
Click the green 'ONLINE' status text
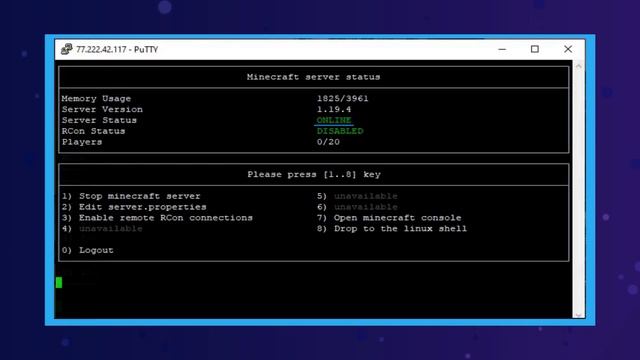[334, 120]
